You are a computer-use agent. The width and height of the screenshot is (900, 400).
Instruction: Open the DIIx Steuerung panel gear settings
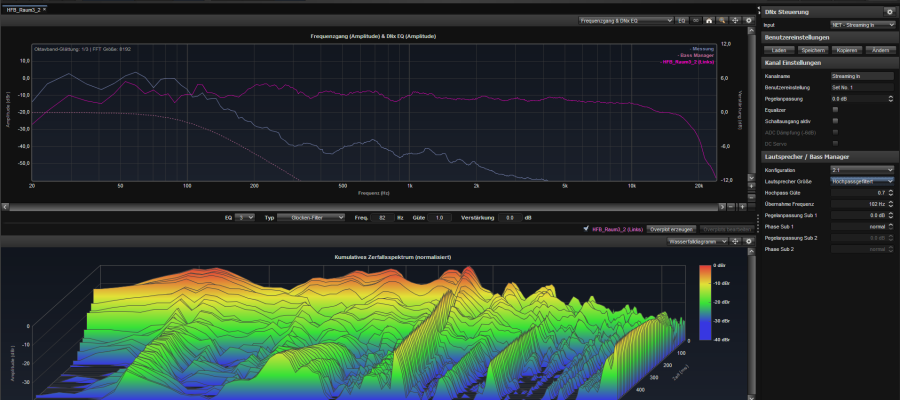pos(890,11)
